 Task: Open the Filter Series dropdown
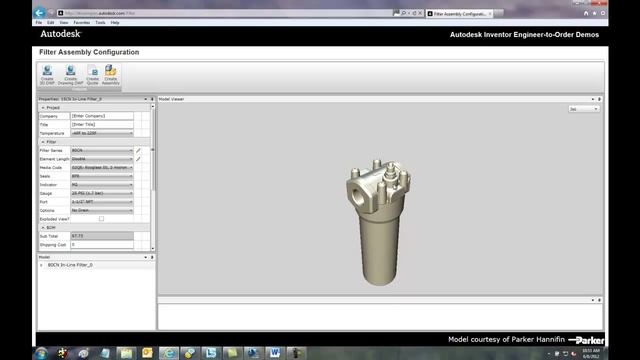pos(102,150)
